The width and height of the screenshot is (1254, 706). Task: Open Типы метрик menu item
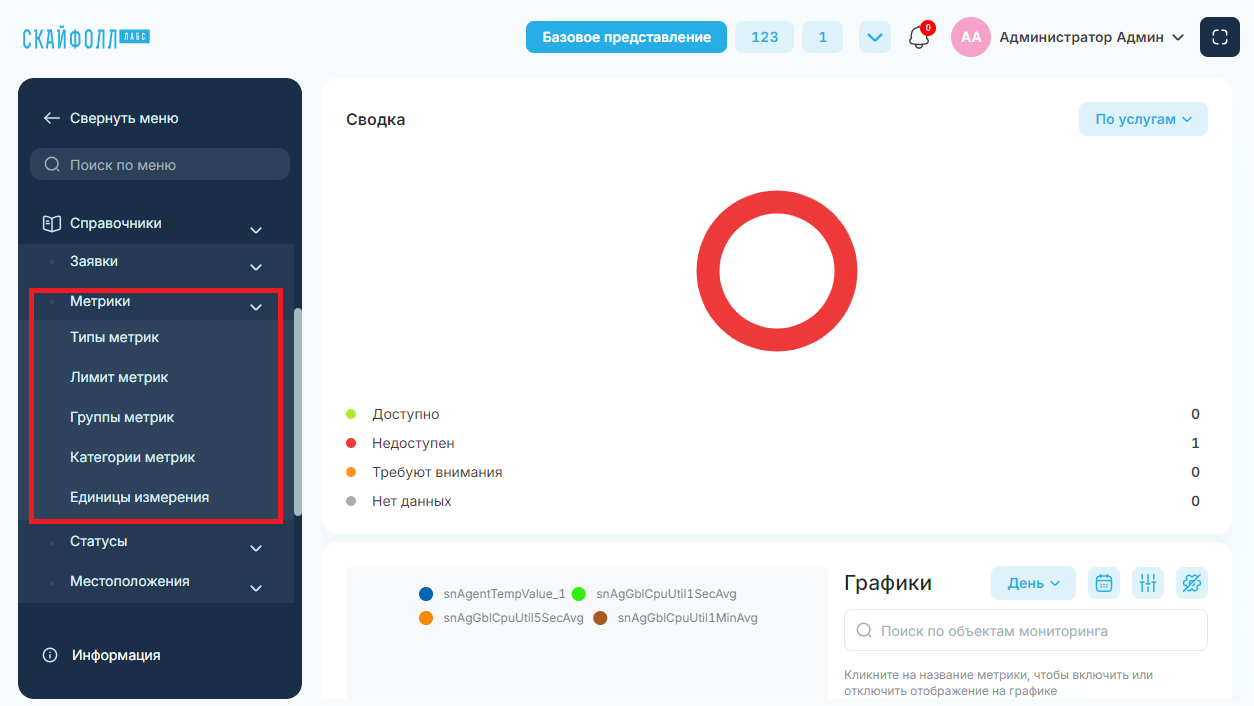click(x=114, y=337)
